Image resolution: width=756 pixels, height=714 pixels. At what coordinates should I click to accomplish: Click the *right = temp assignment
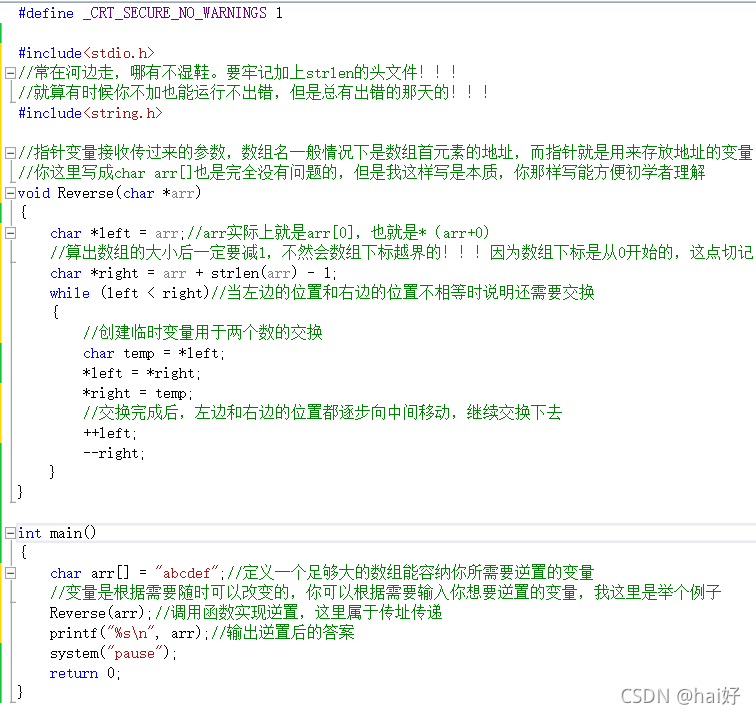[x=137, y=393]
